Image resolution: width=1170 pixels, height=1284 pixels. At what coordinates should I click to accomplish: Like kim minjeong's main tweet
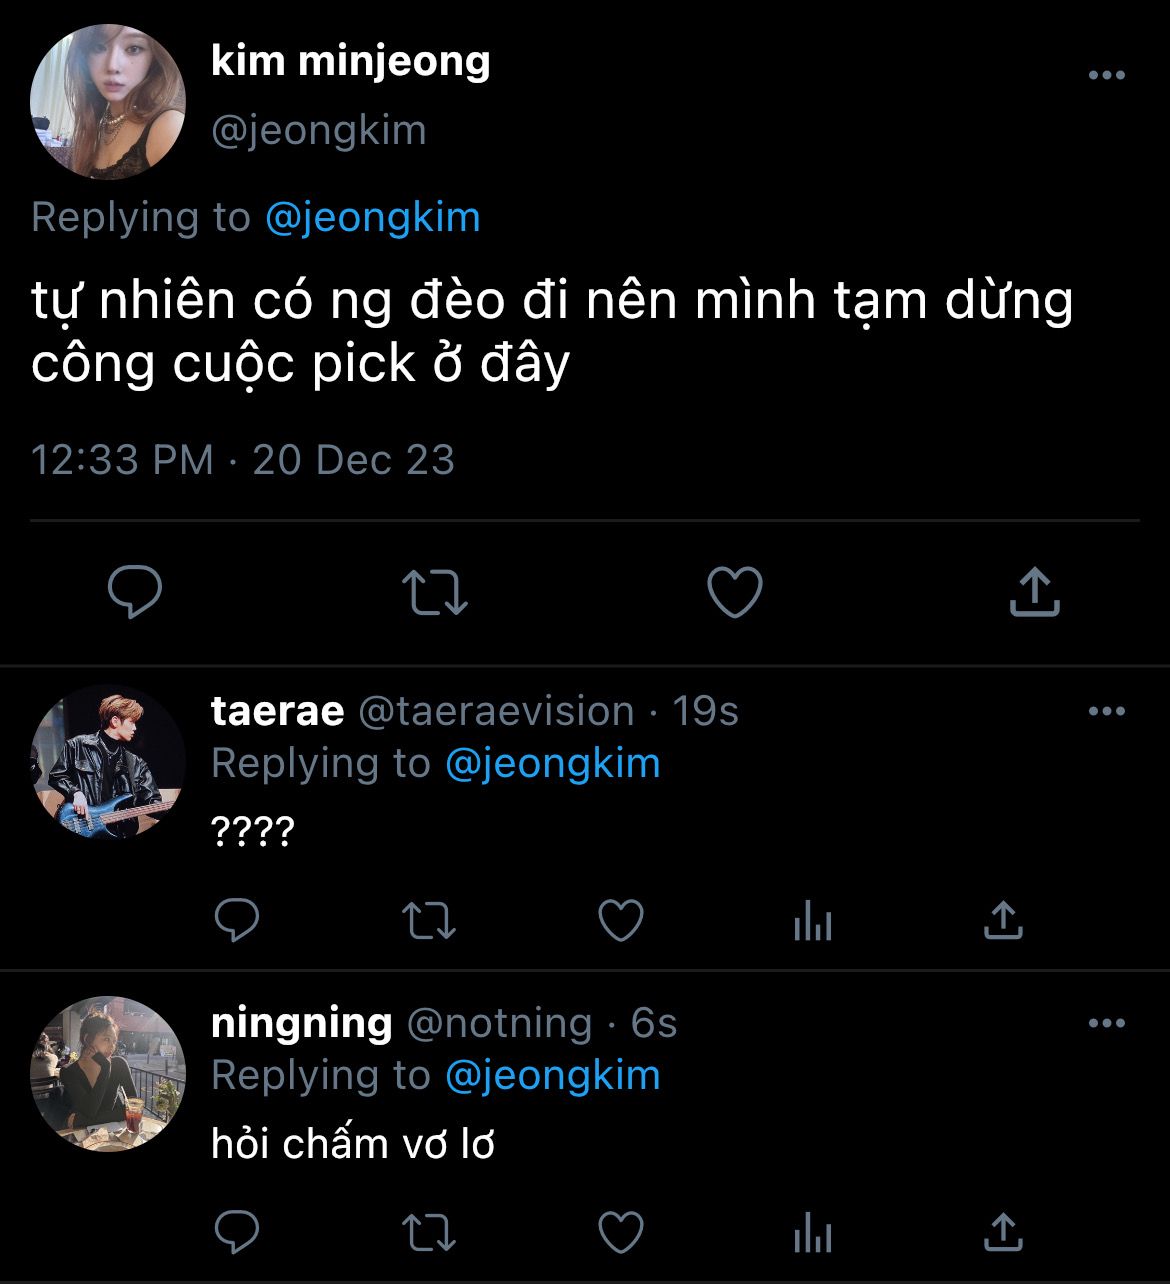735,592
